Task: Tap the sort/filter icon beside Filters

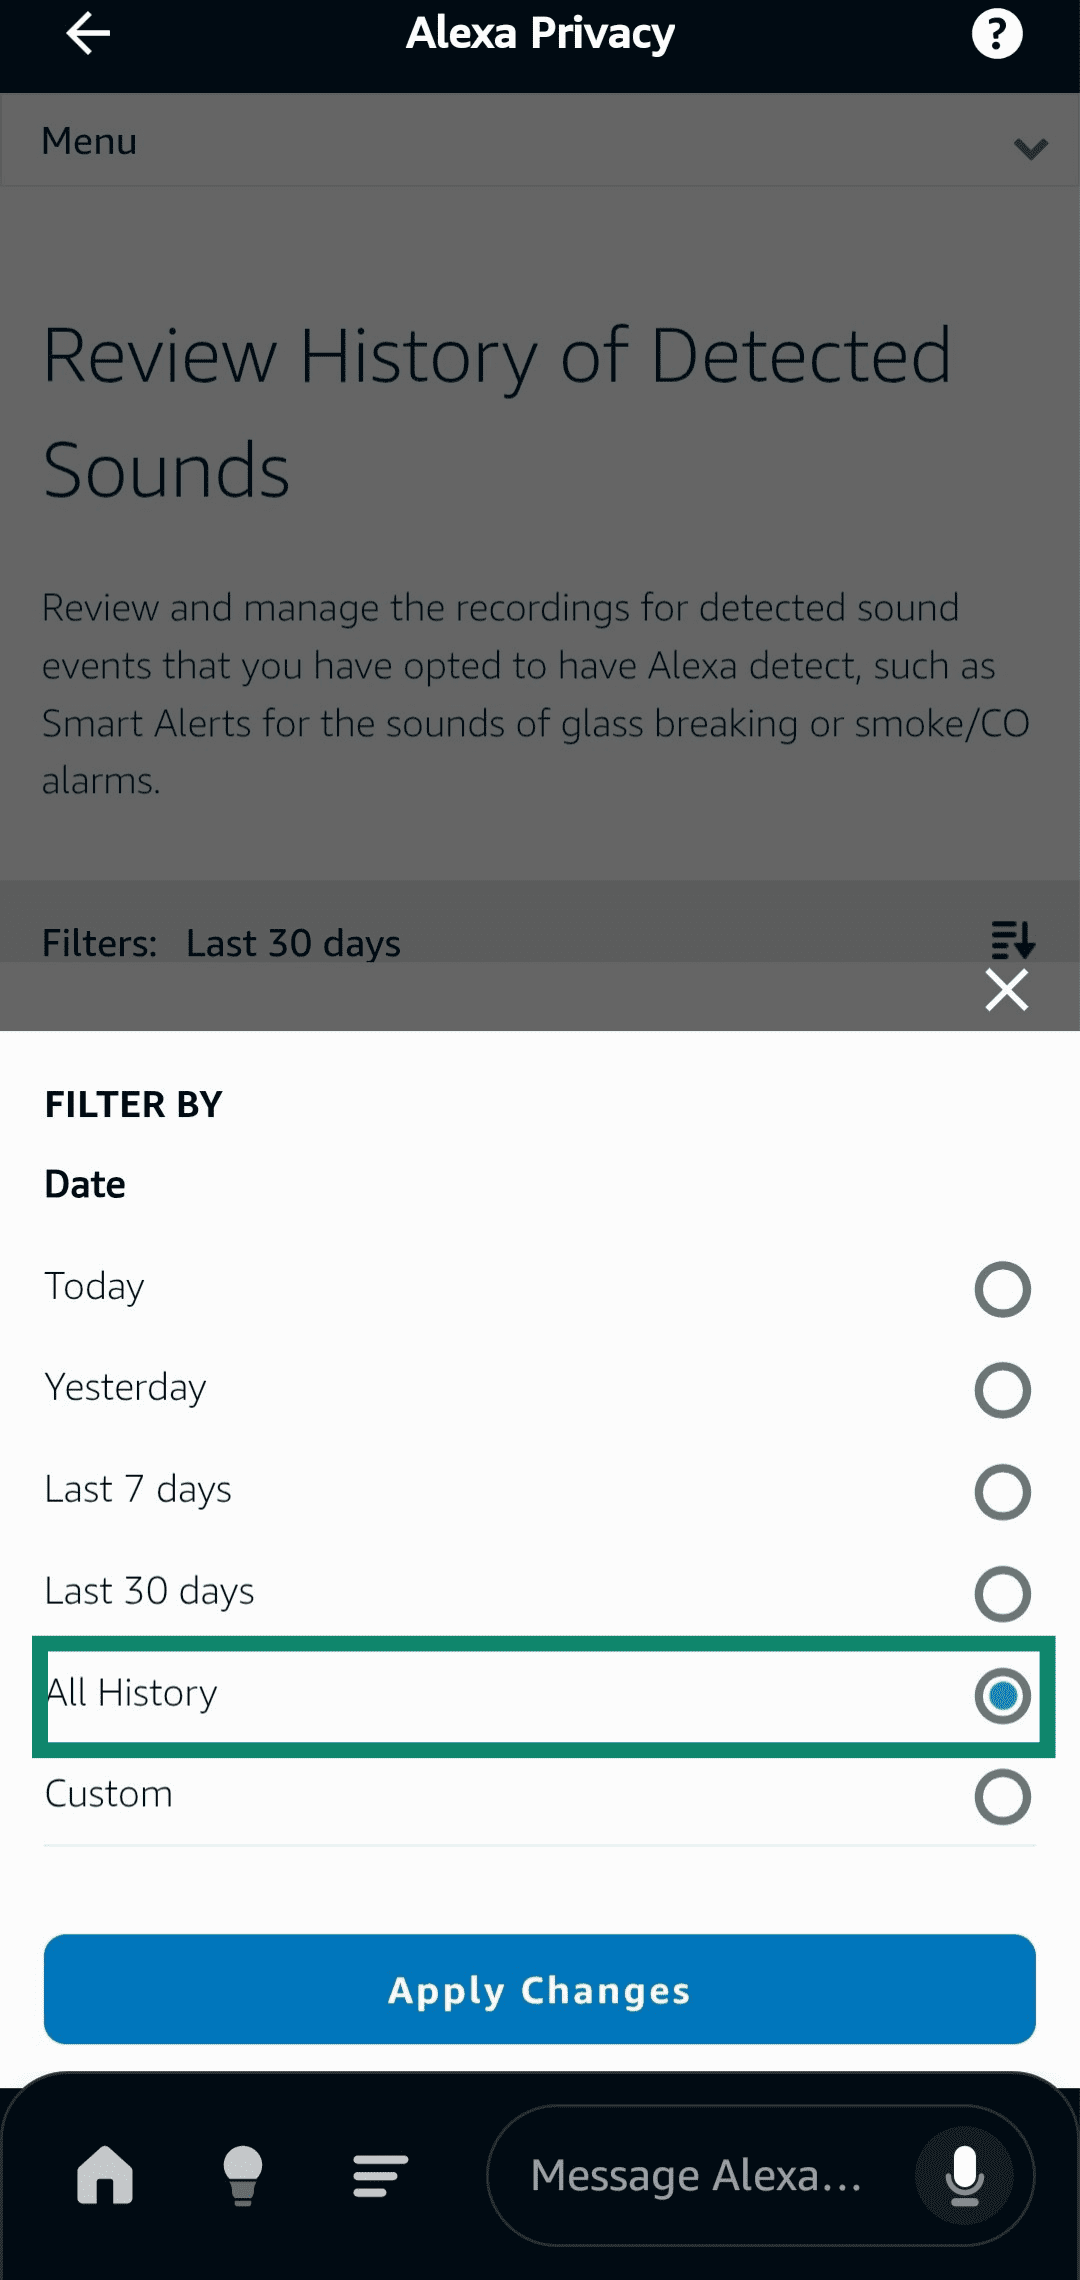Action: pos(1012,940)
